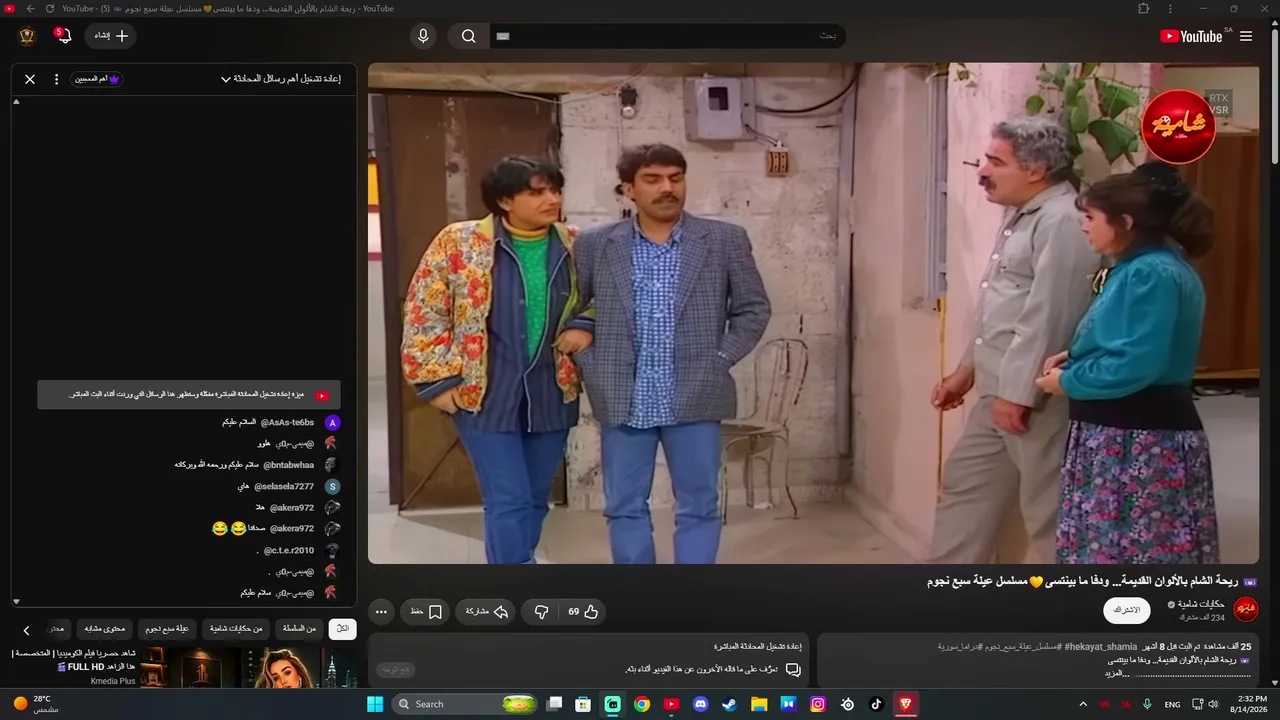
Task: Select the محتوى مشابه filter chip
Action: tap(105, 629)
